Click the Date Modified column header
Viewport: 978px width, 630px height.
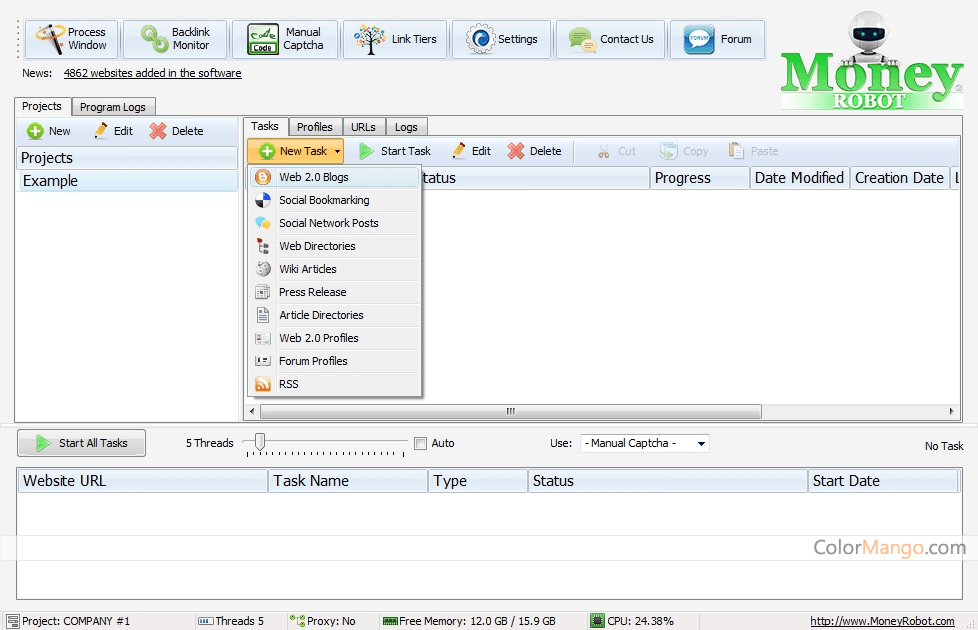click(x=800, y=178)
